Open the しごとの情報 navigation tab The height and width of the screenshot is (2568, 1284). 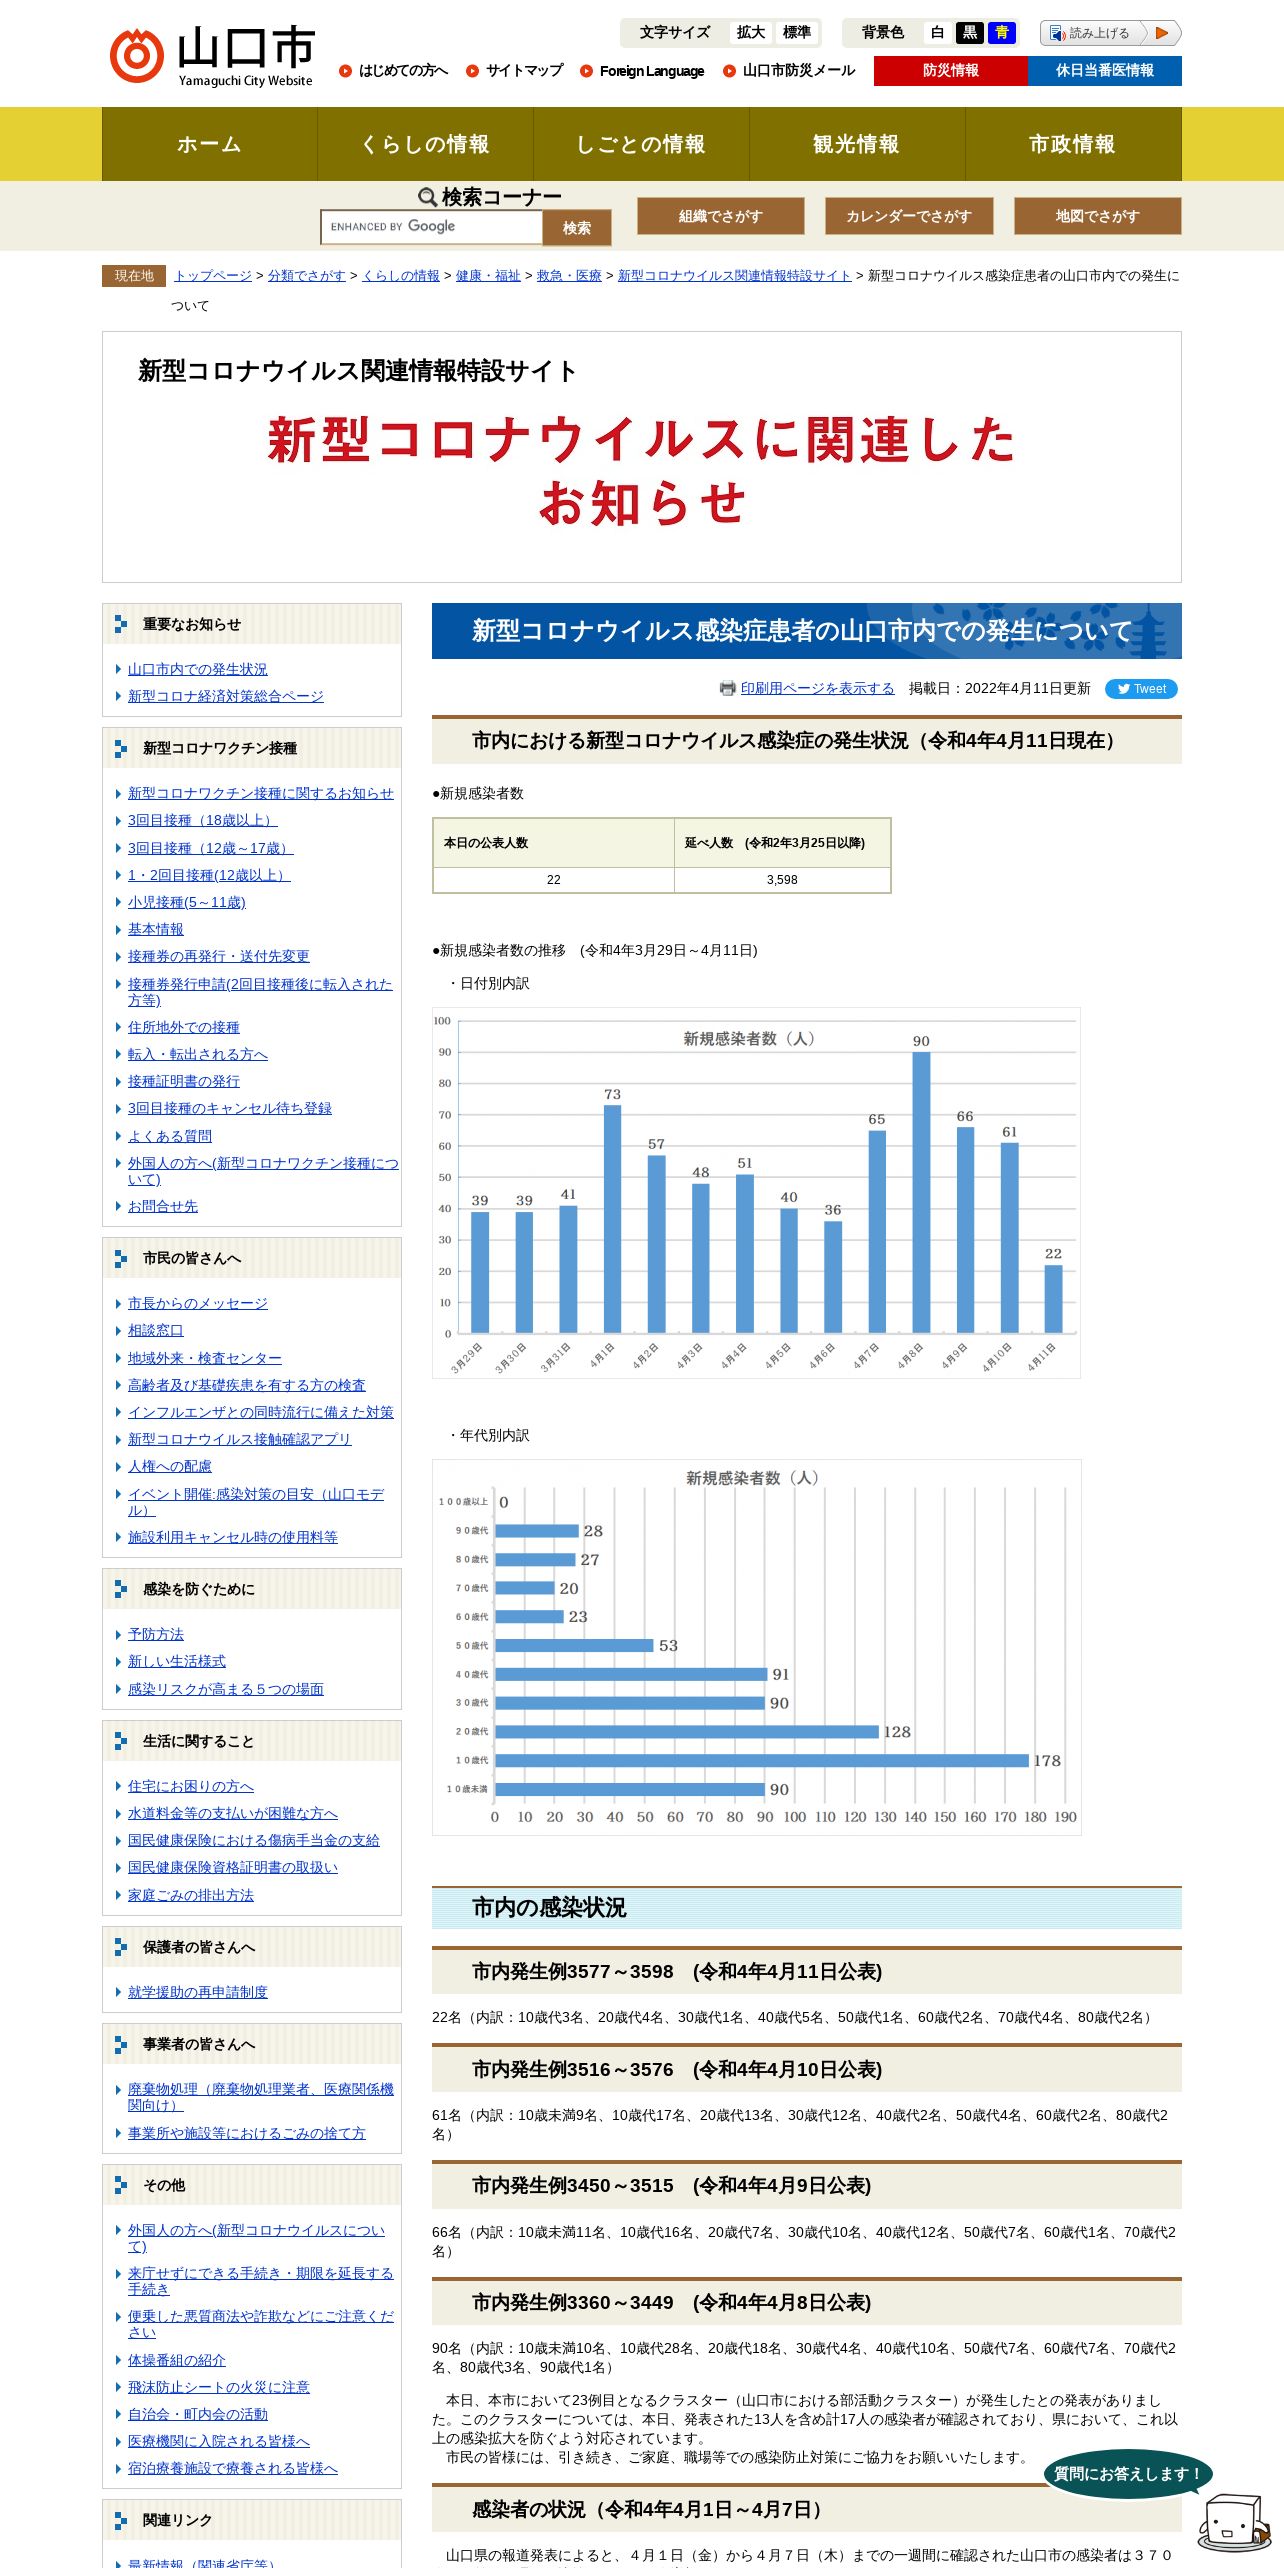coord(642,144)
